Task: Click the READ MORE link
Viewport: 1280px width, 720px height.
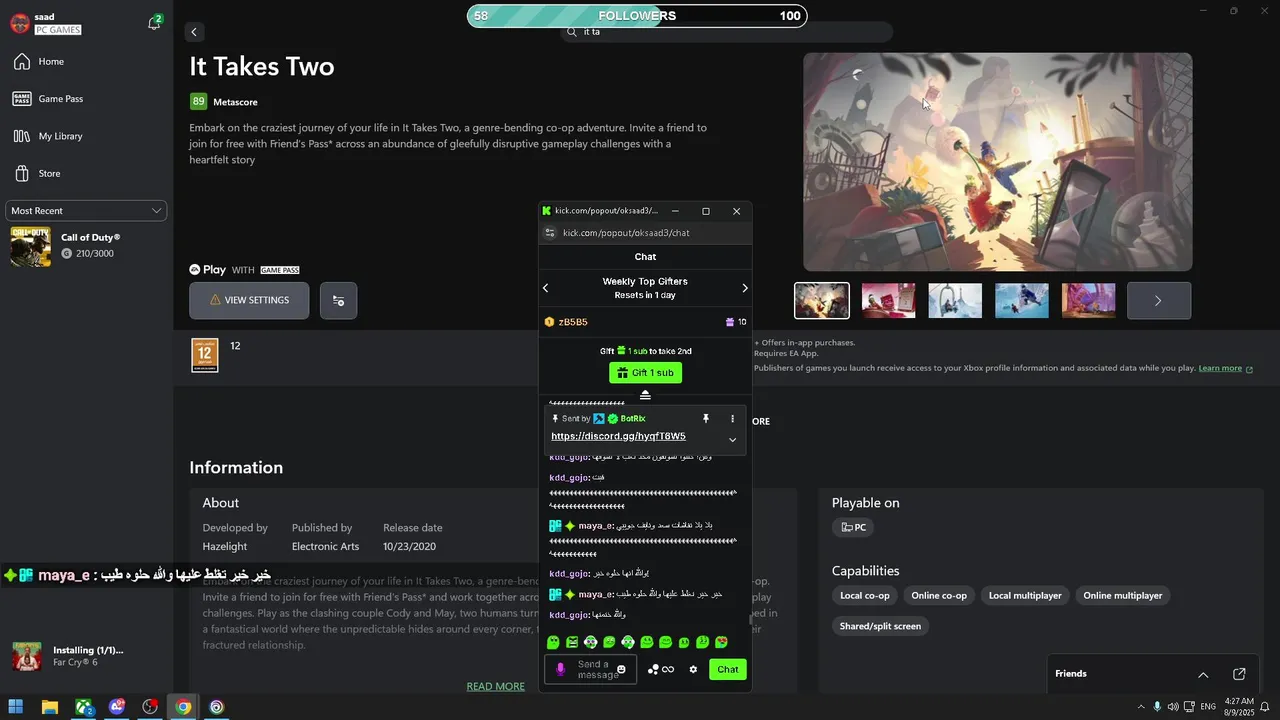Action: coord(495,686)
